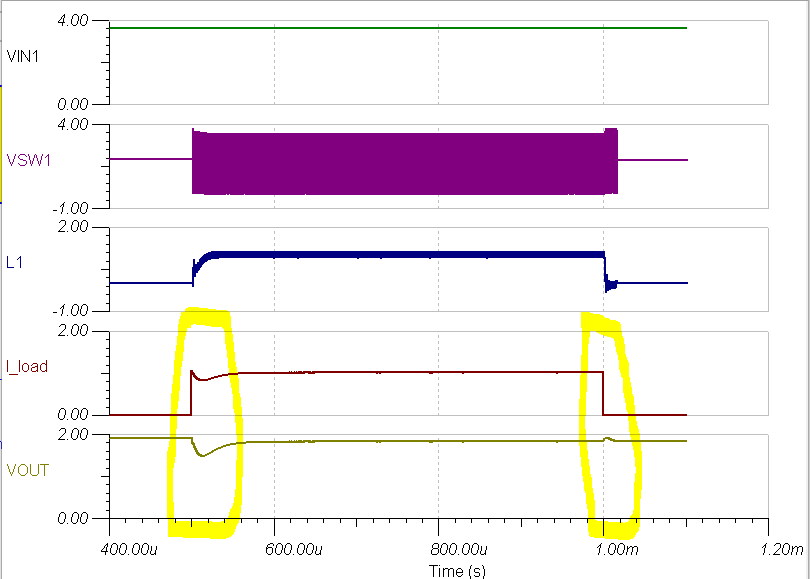Click the 4.00 label on VIN1 axis
This screenshot has width=810, height=579.
(73, 21)
